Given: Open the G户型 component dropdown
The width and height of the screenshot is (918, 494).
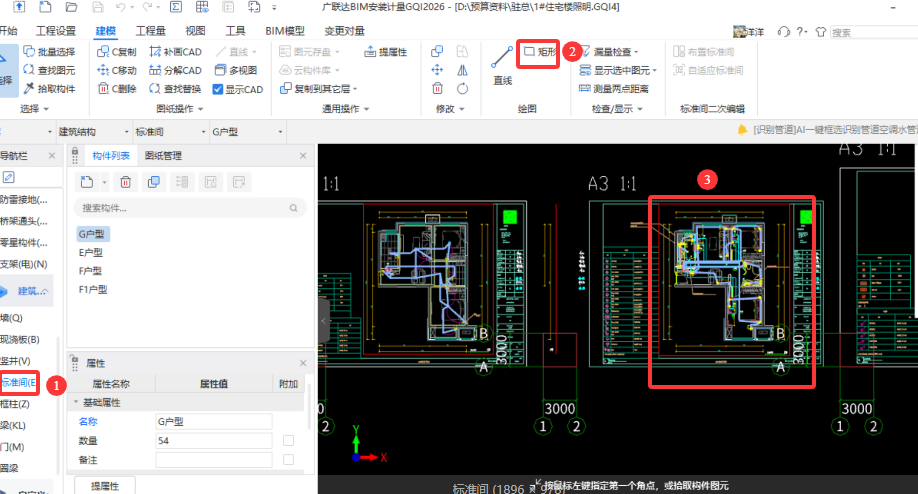Looking at the screenshot, I should click(280, 132).
